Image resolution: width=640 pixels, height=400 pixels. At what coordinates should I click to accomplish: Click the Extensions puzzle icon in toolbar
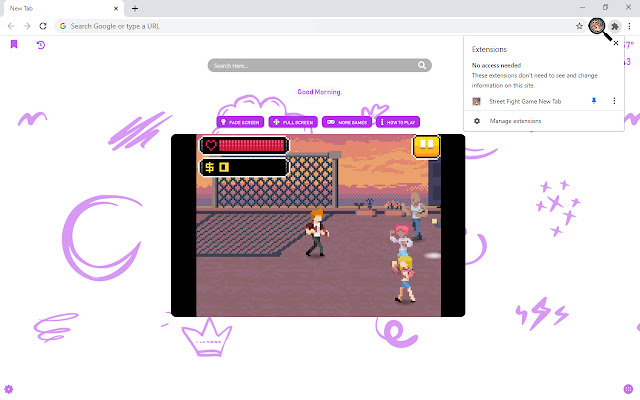615,26
